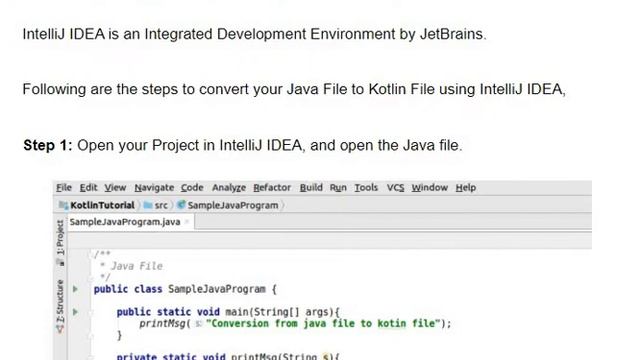Image resolution: width=640 pixels, height=360 pixels.
Task: Click the printMsg call in main
Action: [162, 324]
